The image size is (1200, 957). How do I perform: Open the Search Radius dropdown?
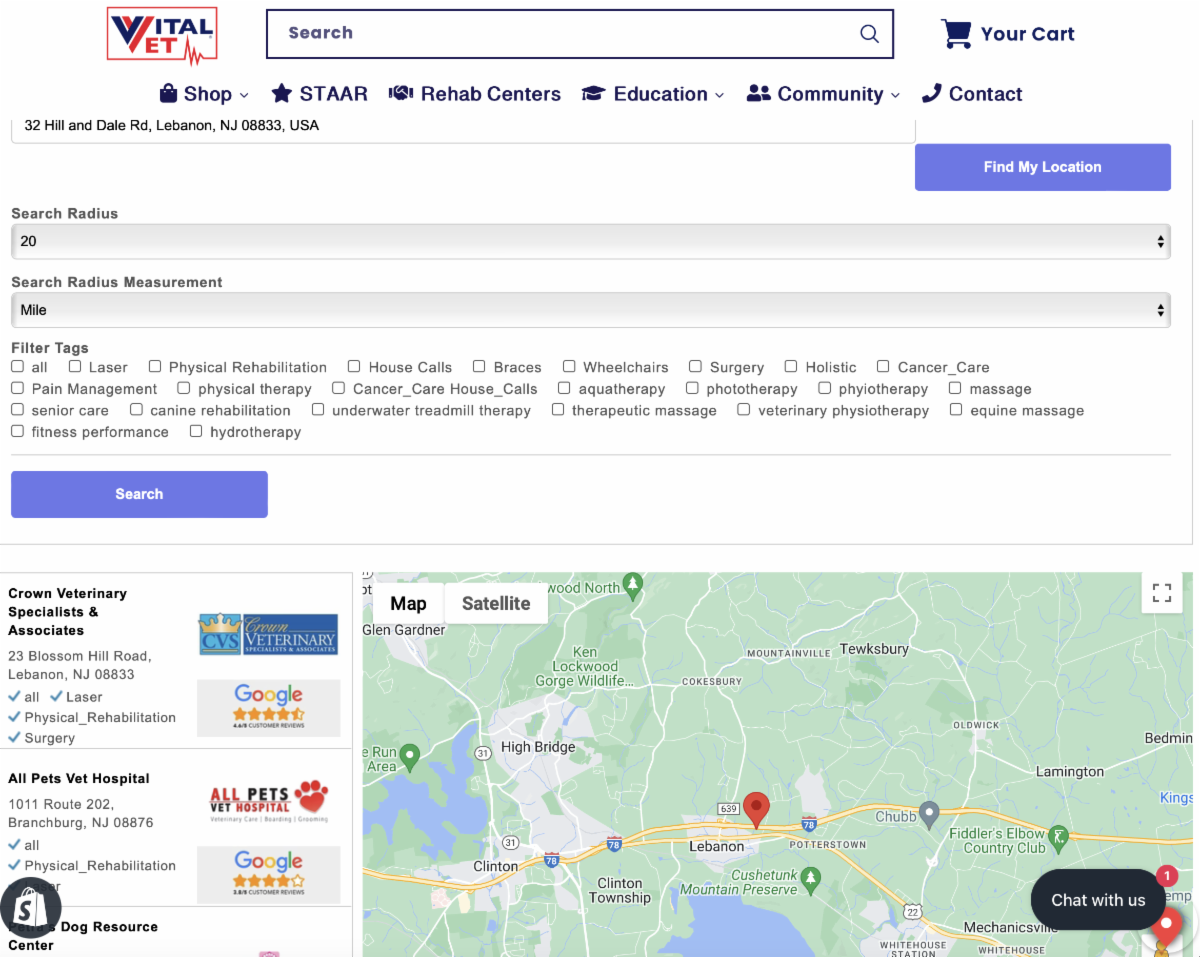(590, 241)
